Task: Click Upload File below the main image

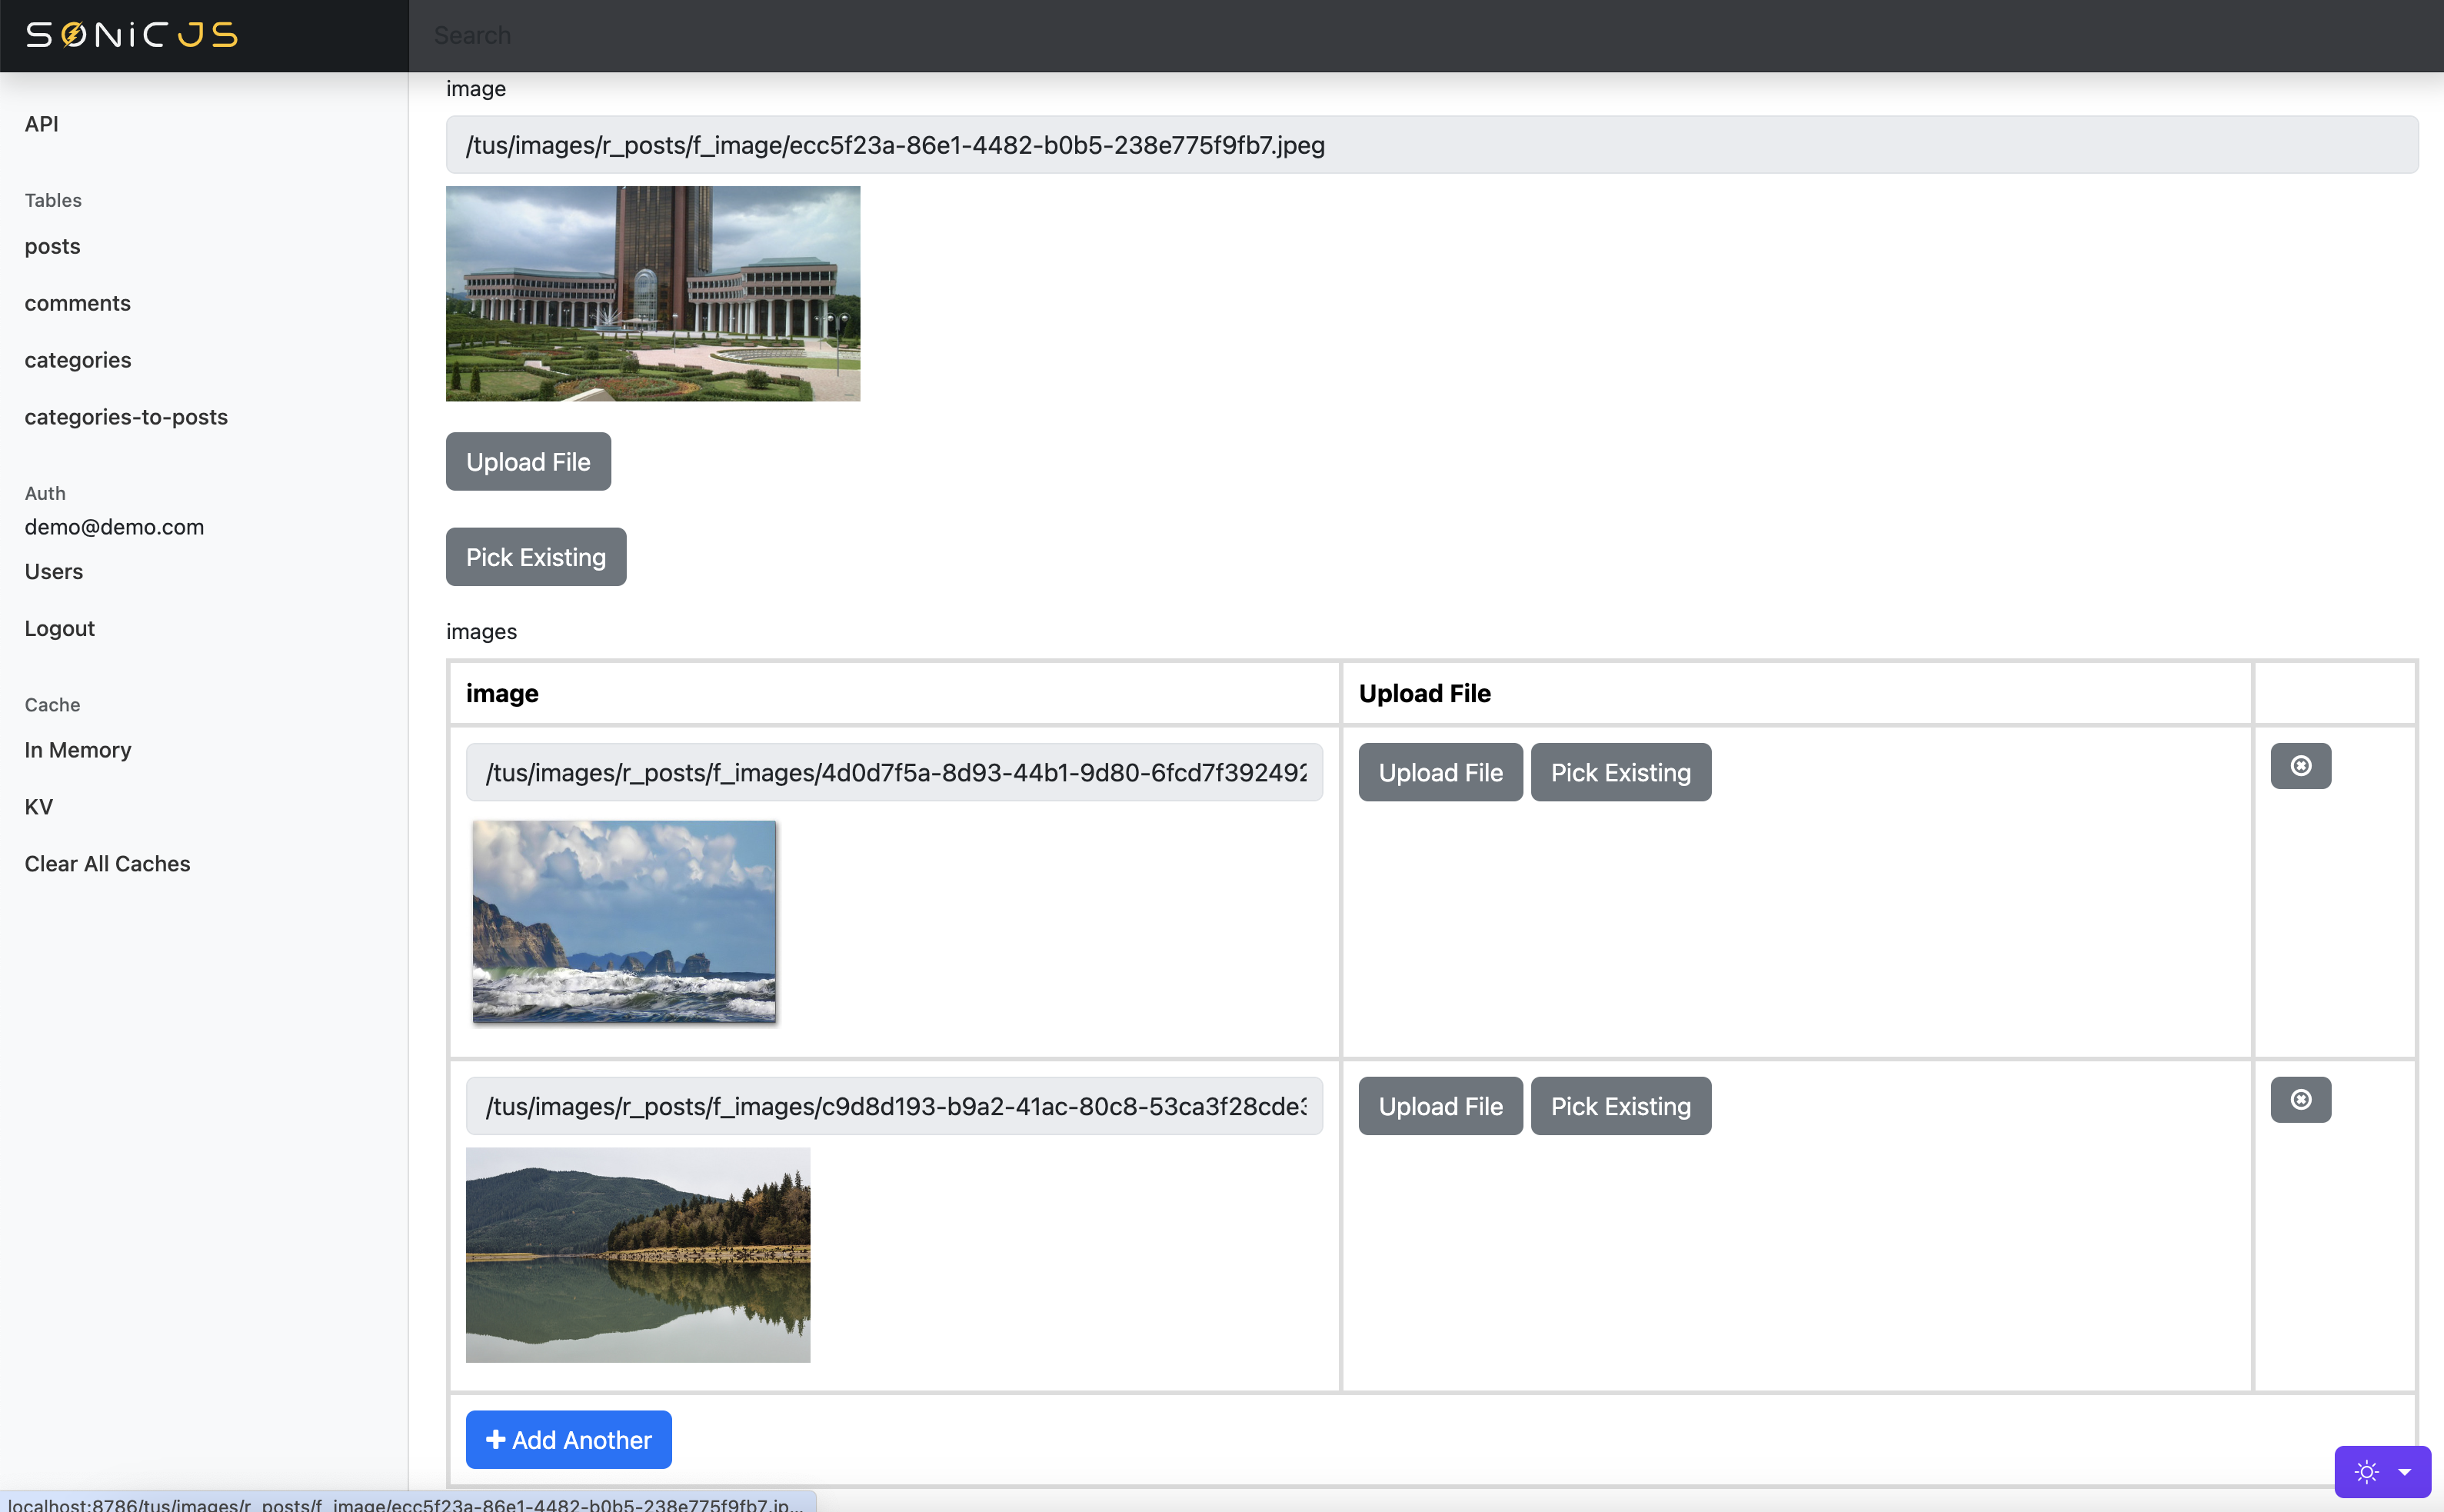Action: click(528, 461)
